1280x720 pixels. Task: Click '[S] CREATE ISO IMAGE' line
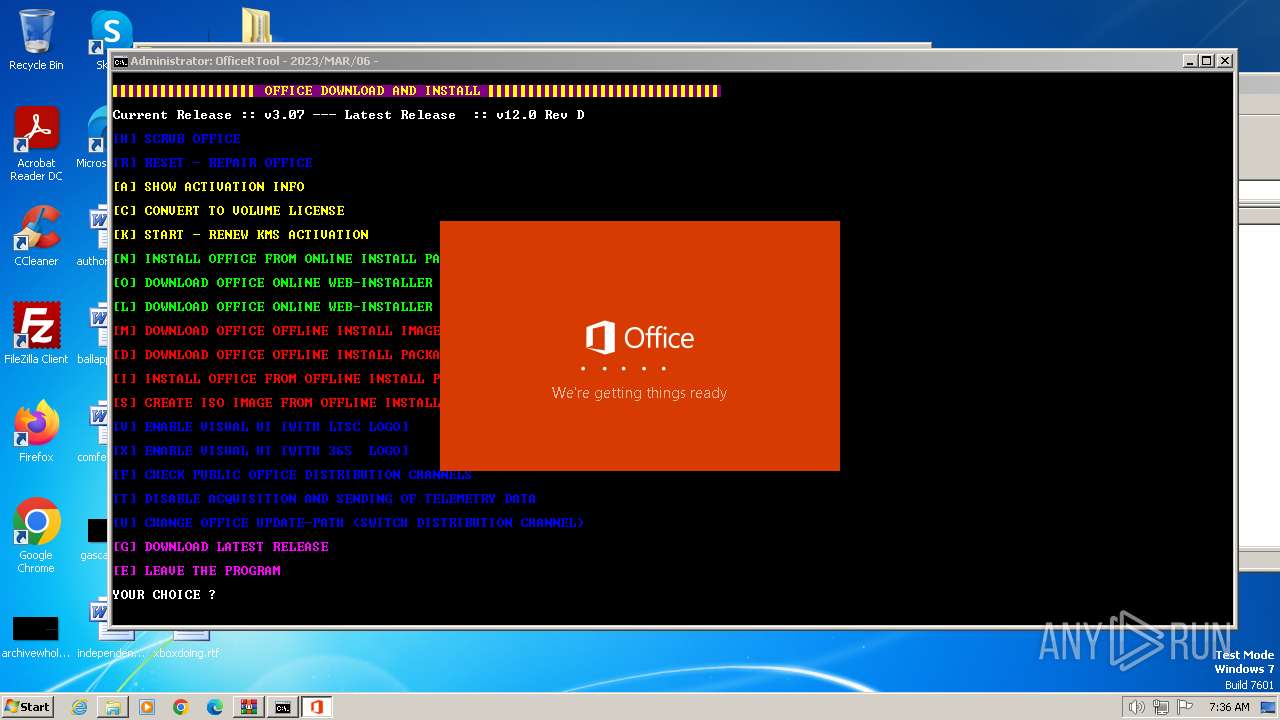tap(276, 403)
